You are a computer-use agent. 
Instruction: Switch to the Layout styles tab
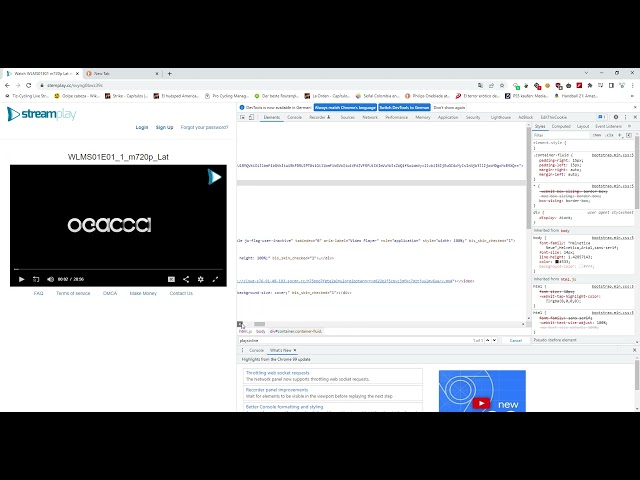(x=583, y=127)
